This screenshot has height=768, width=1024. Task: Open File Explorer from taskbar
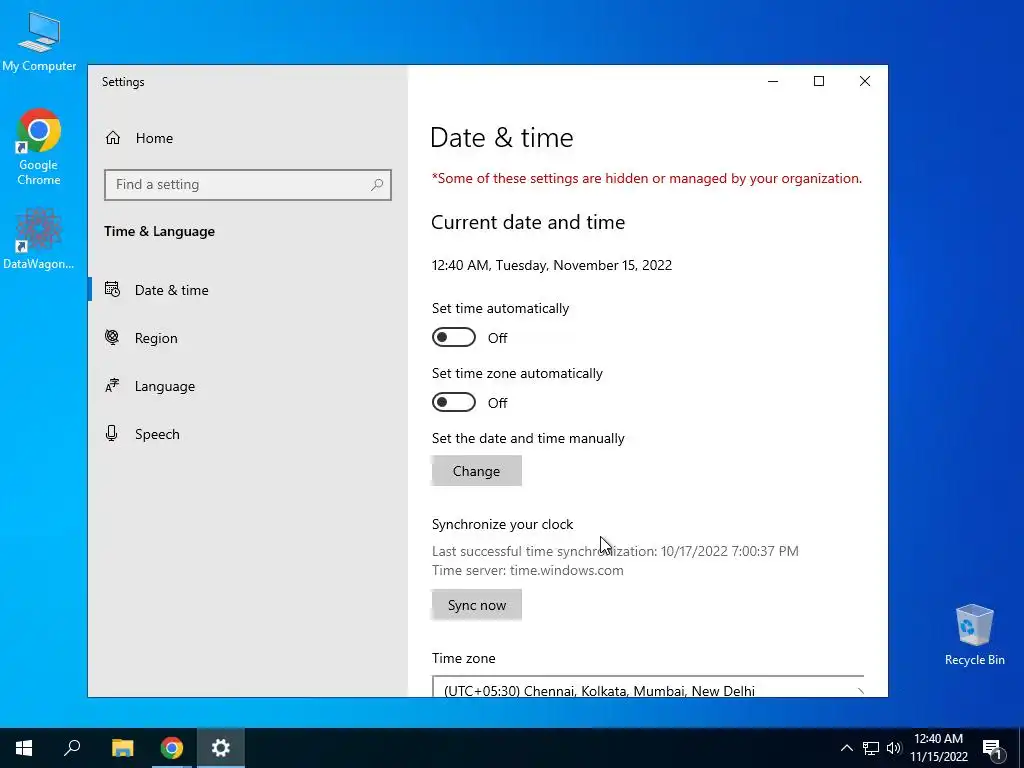(122, 748)
